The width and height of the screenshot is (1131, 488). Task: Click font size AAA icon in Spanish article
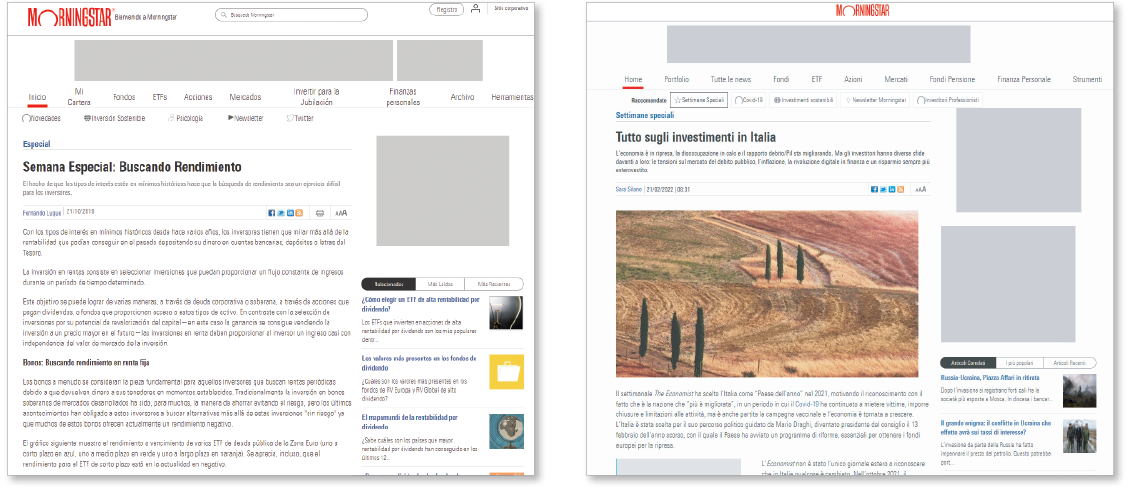[340, 213]
